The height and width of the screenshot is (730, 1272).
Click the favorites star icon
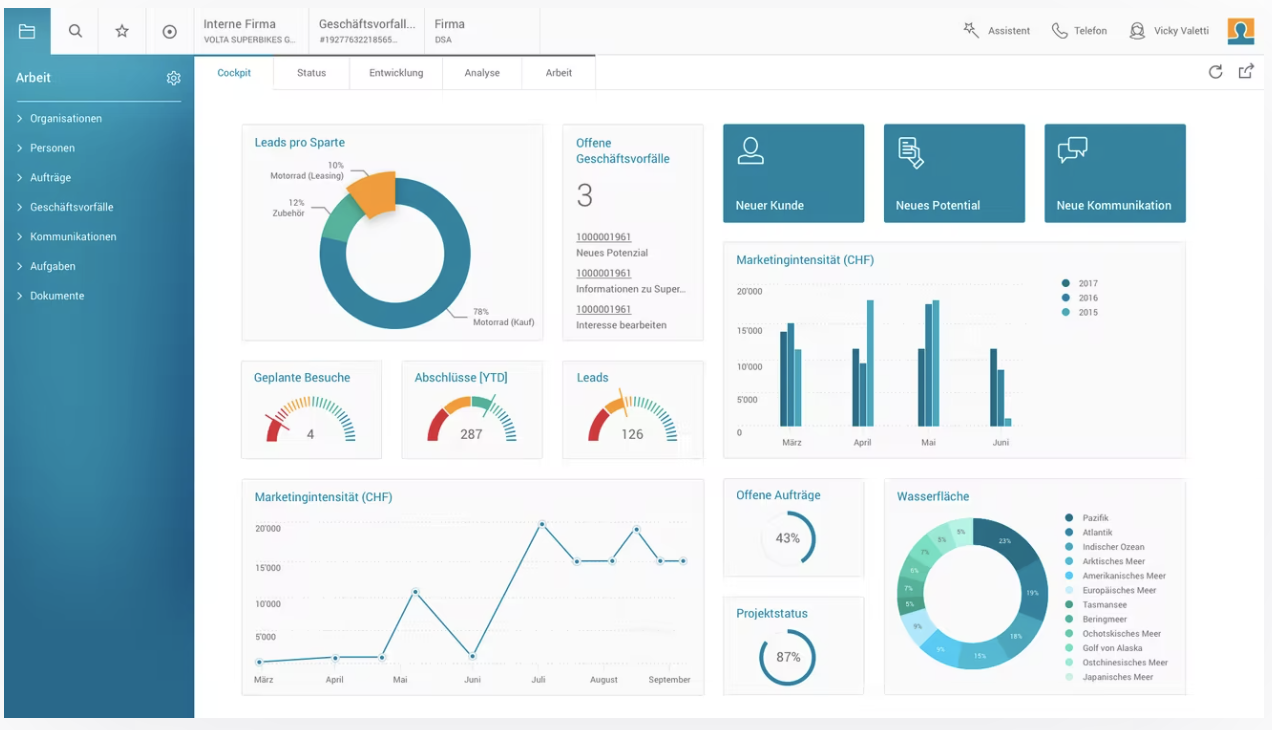(x=121, y=30)
